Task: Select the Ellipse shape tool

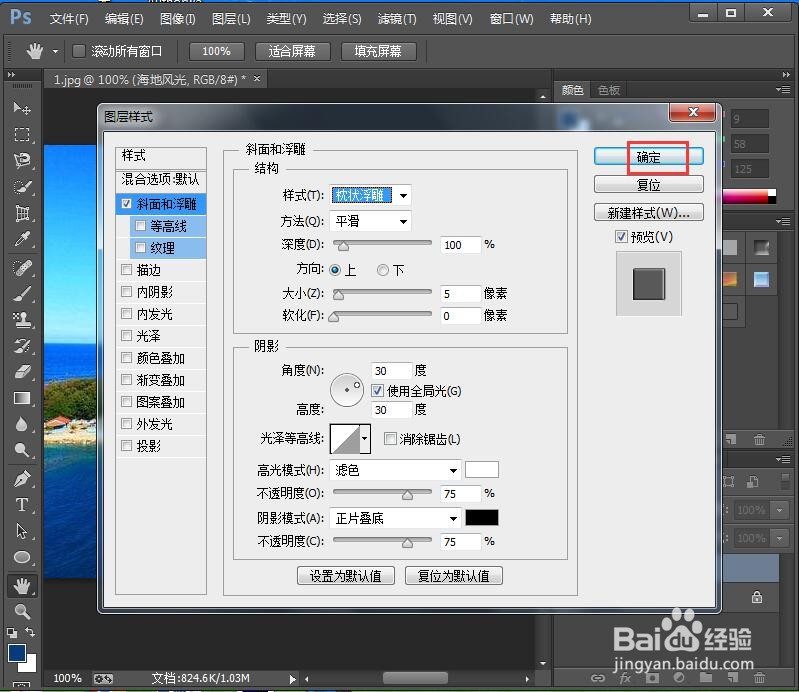Action: click(22, 557)
